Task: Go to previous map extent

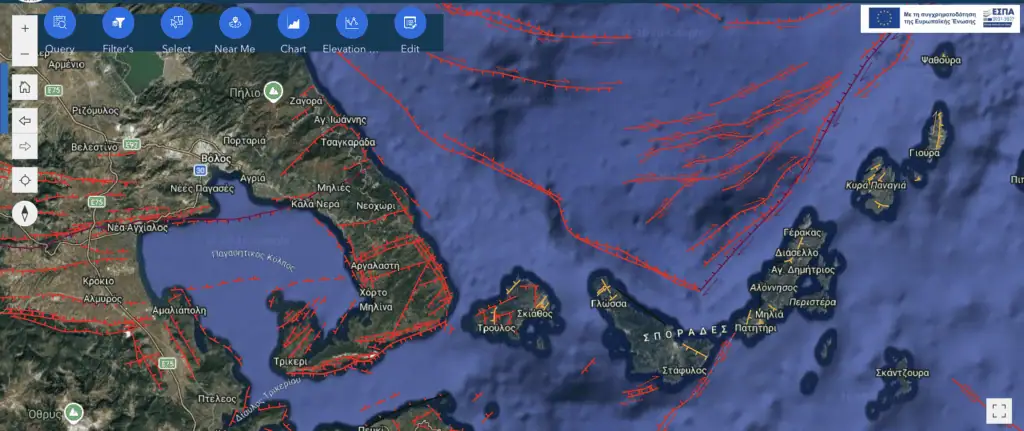Action: (25, 120)
